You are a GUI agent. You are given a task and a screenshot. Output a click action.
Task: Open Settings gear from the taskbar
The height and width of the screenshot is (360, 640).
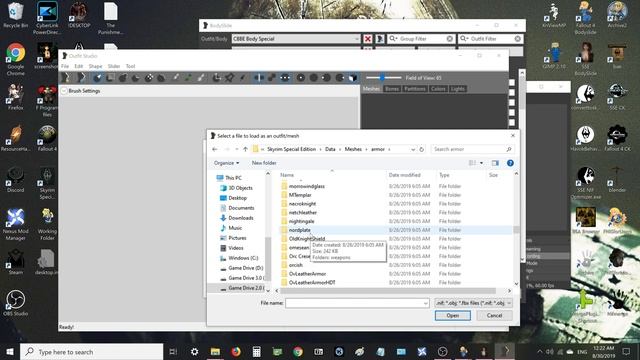pos(194,351)
